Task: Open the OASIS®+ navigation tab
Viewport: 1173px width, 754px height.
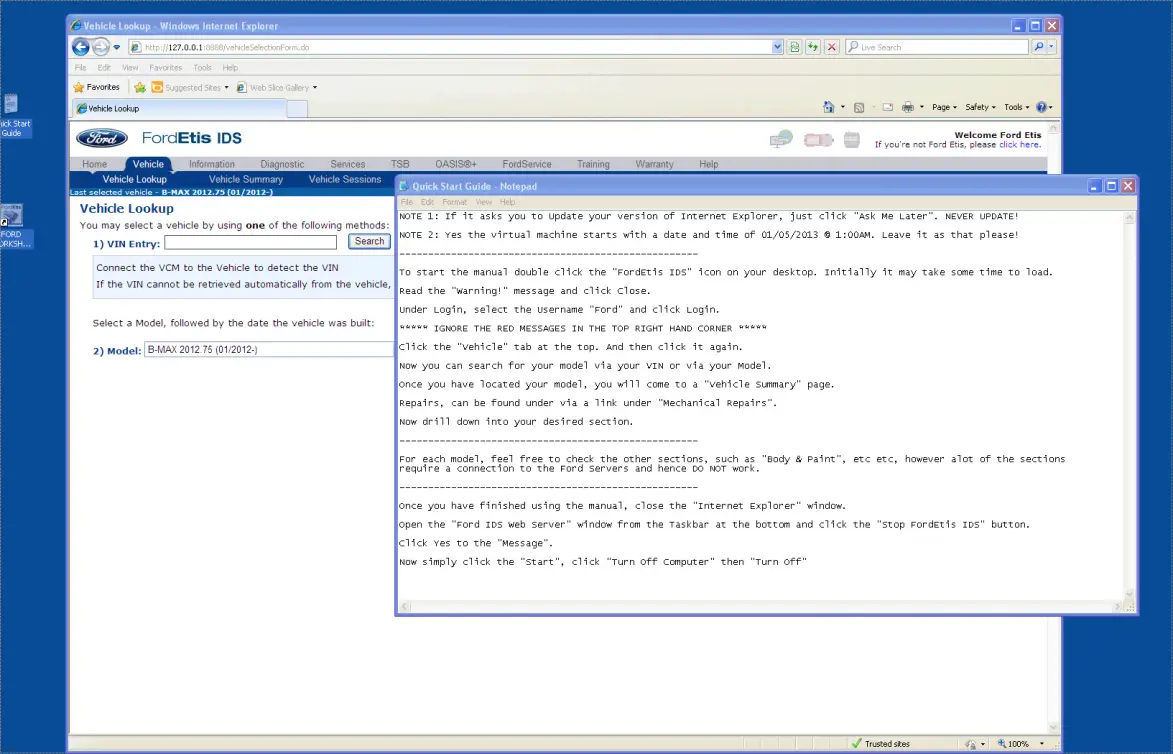Action: tap(456, 164)
